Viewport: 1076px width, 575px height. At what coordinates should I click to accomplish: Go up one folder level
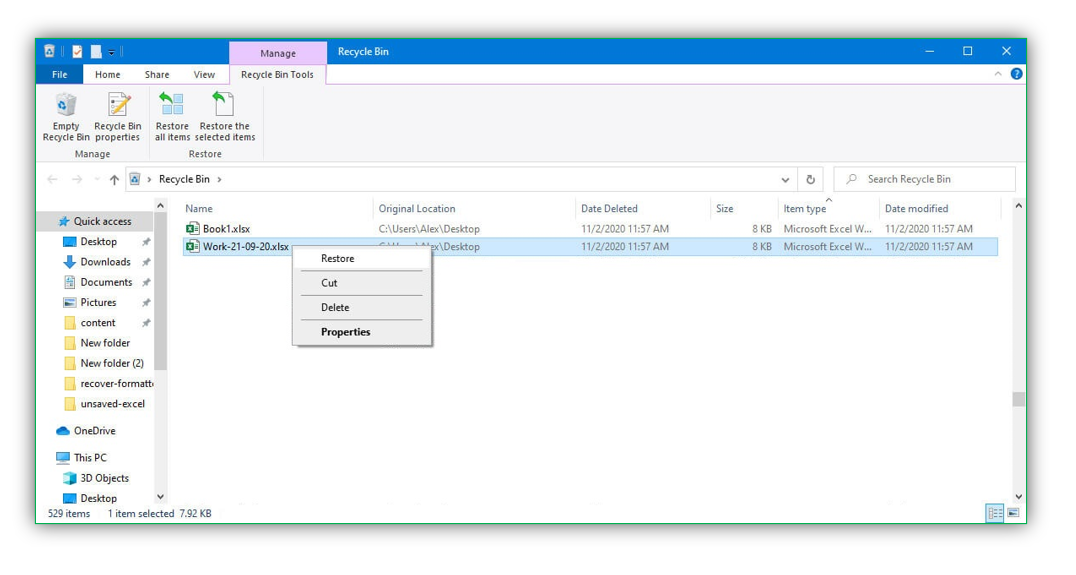114,180
